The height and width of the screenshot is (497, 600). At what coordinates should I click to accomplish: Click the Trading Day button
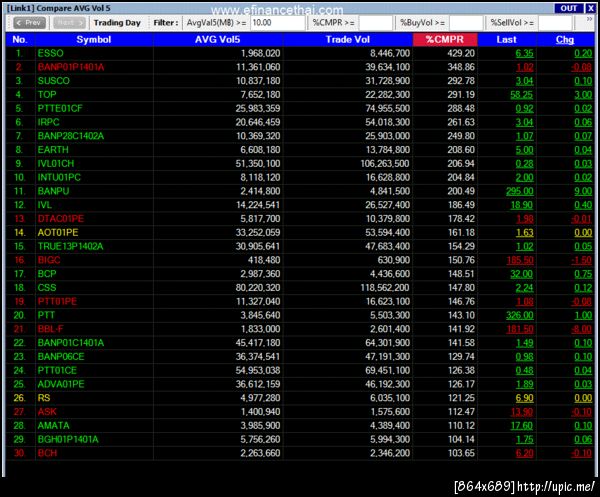117,23
